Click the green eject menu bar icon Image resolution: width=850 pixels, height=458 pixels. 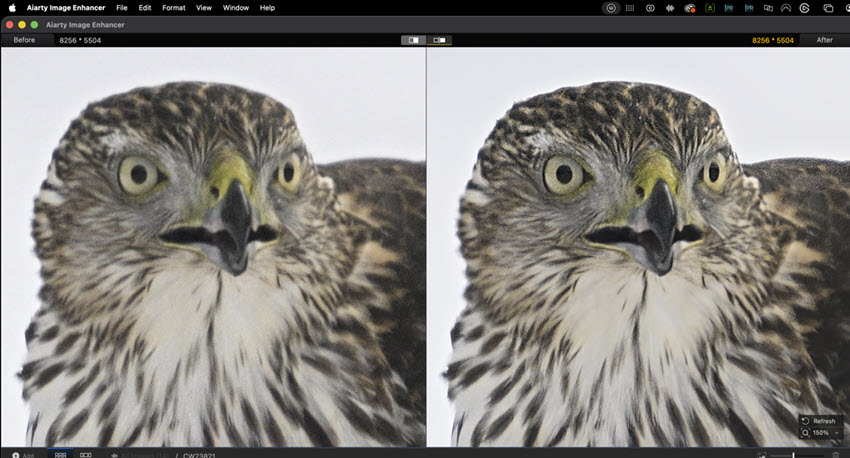click(710, 8)
